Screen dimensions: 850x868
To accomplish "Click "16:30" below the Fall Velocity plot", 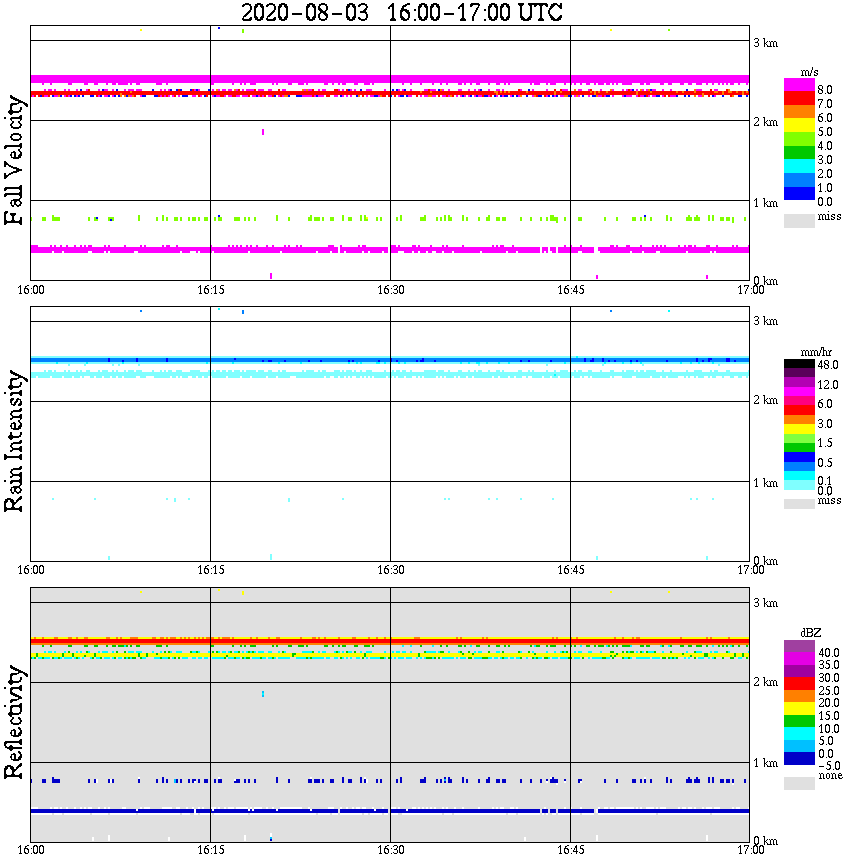I will 390,290.
